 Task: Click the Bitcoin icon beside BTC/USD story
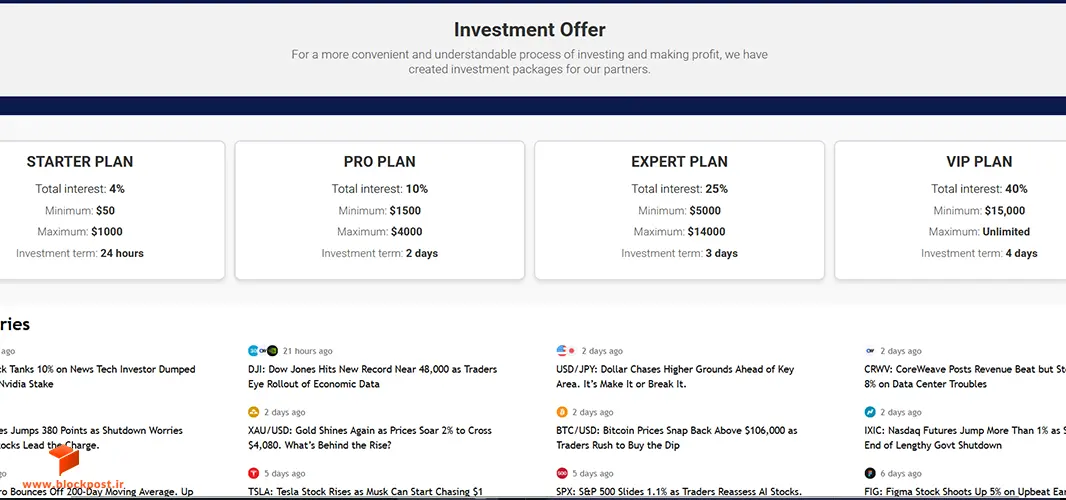(562, 412)
